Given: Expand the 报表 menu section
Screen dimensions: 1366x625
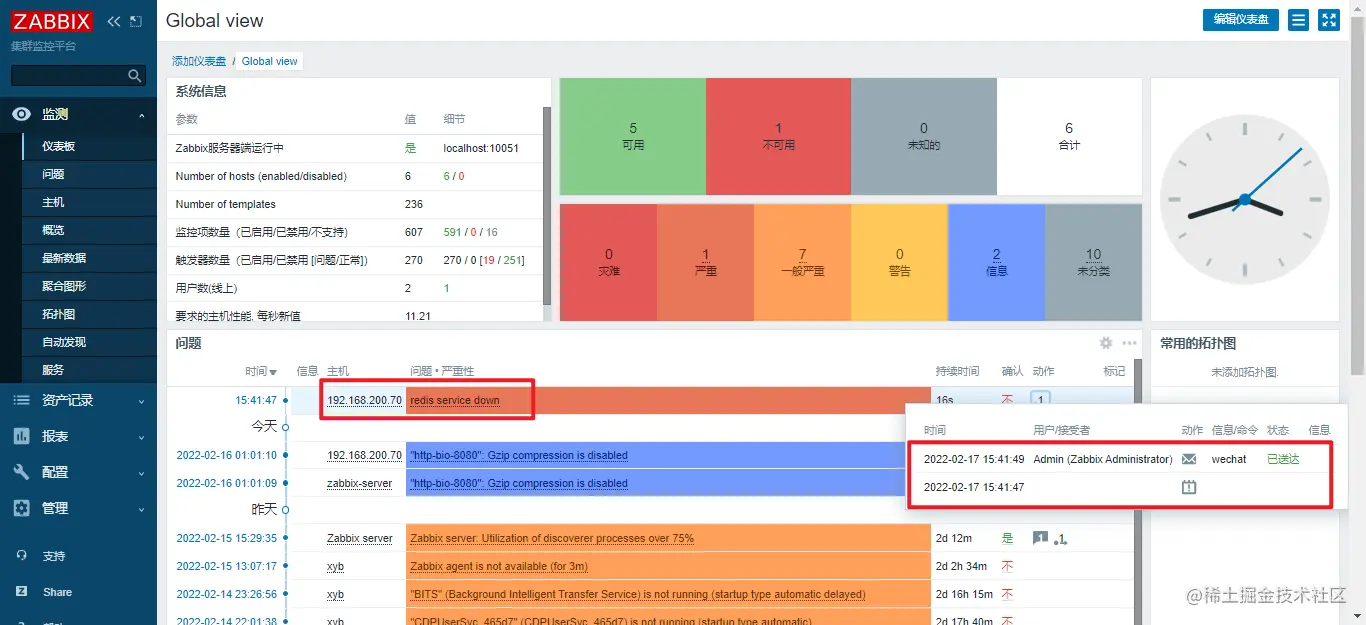Looking at the screenshot, I should [x=78, y=436].
